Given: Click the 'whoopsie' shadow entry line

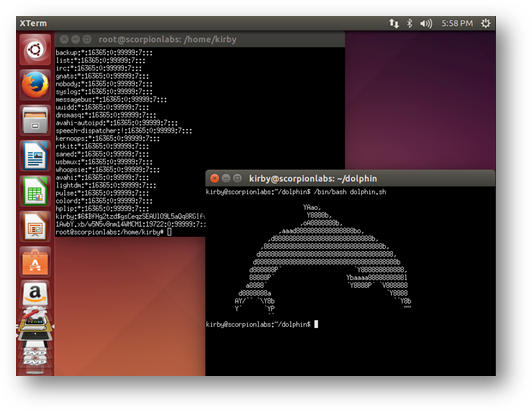Looking at the screenshot, I should point(107,169).
